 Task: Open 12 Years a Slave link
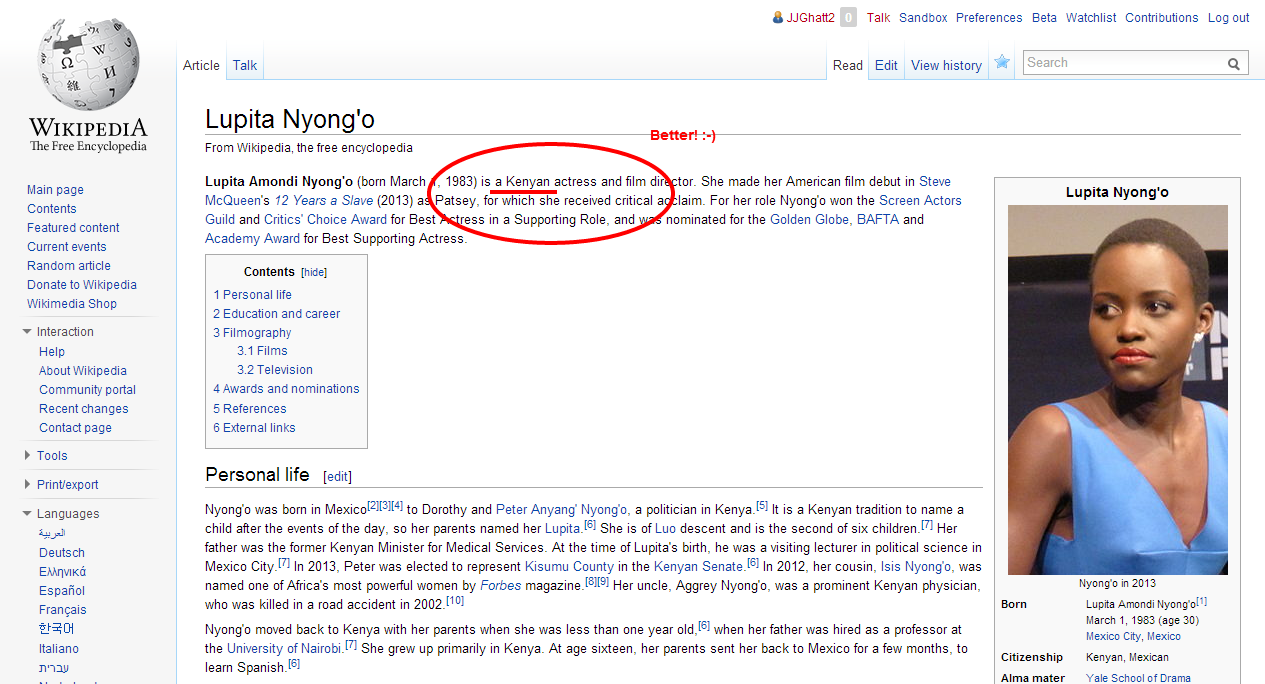[324, 201]
